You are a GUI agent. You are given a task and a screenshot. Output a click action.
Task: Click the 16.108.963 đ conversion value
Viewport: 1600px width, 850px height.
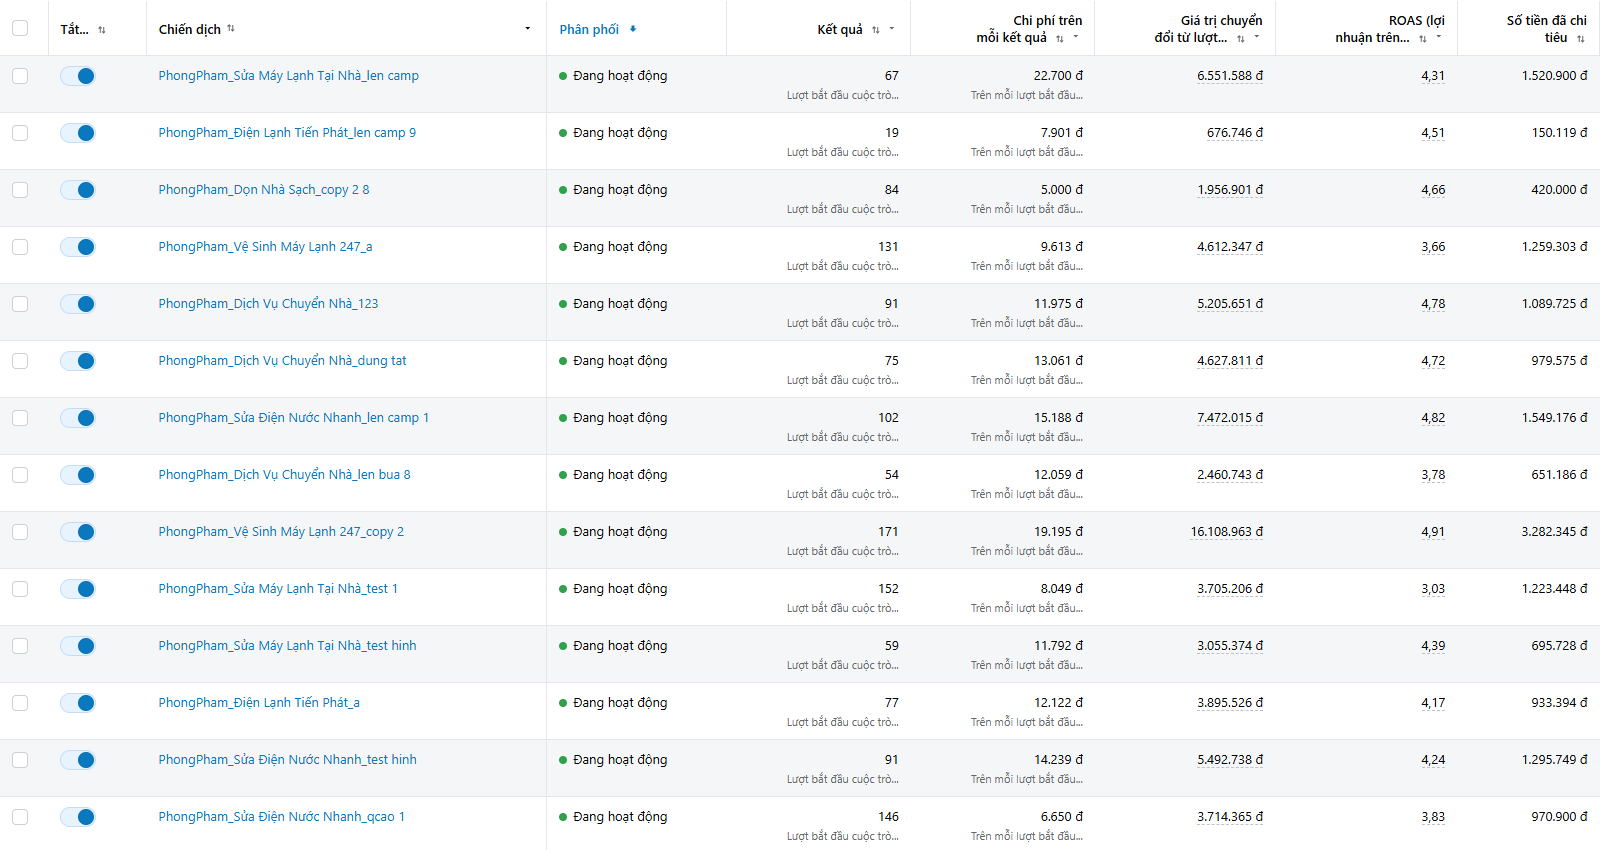click(x=1226, y=532)
